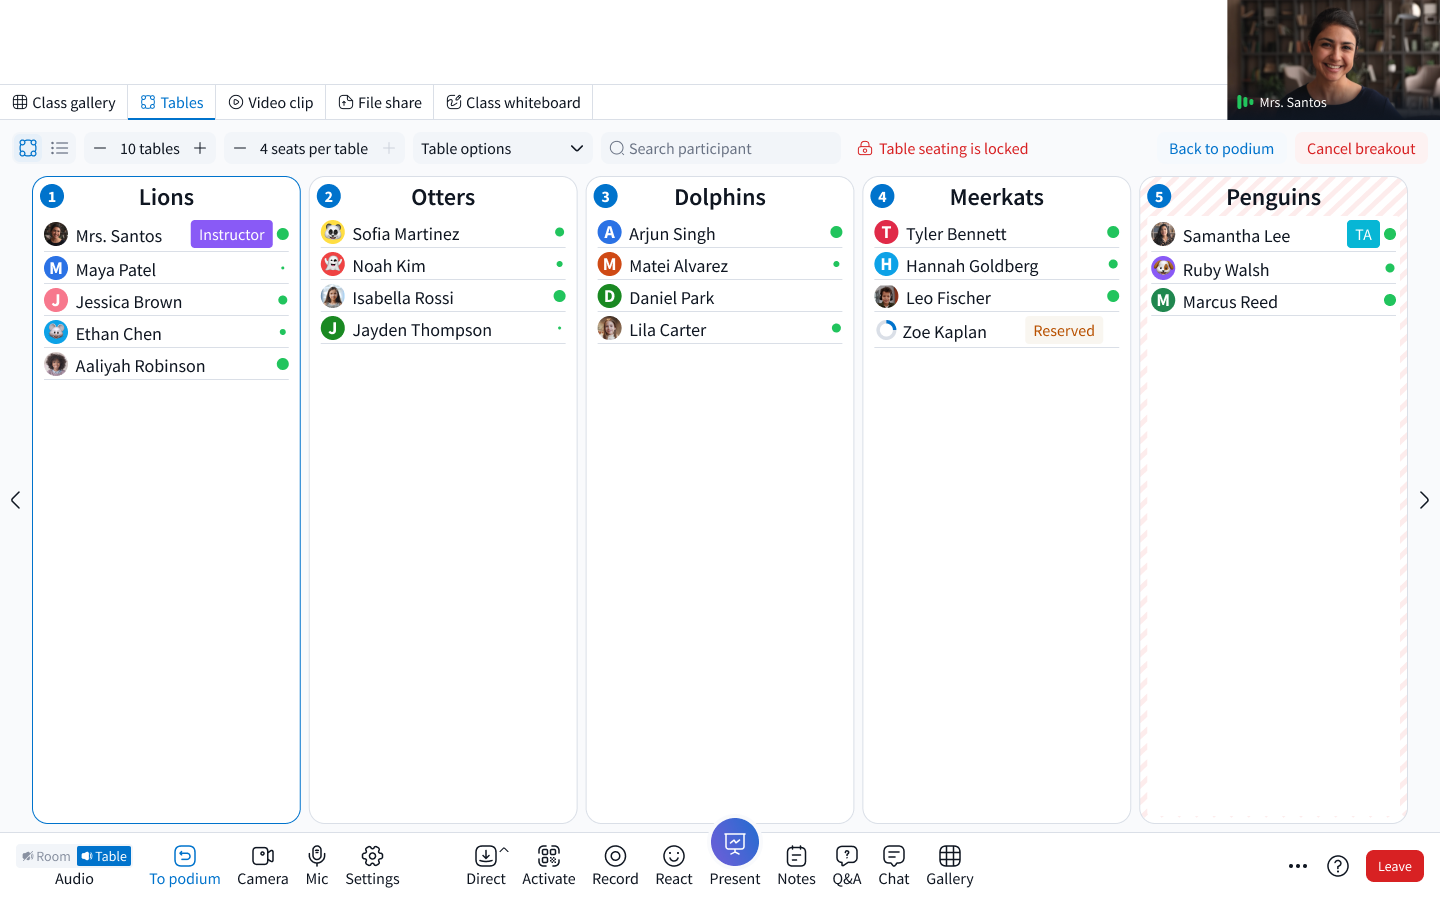Switch audio to Room mode

pyautogui.click(x=46, y=856)
